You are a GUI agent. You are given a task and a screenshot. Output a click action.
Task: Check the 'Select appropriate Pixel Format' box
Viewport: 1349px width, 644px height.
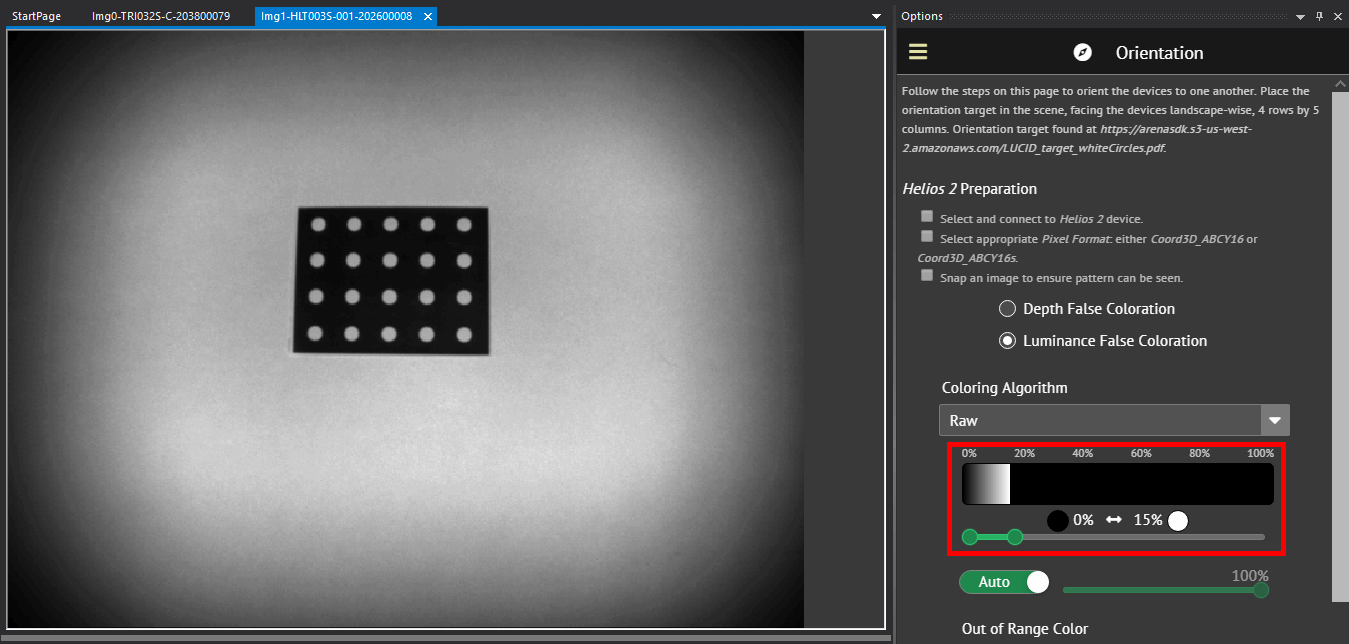pyautogui.click(x=928, y=237)
